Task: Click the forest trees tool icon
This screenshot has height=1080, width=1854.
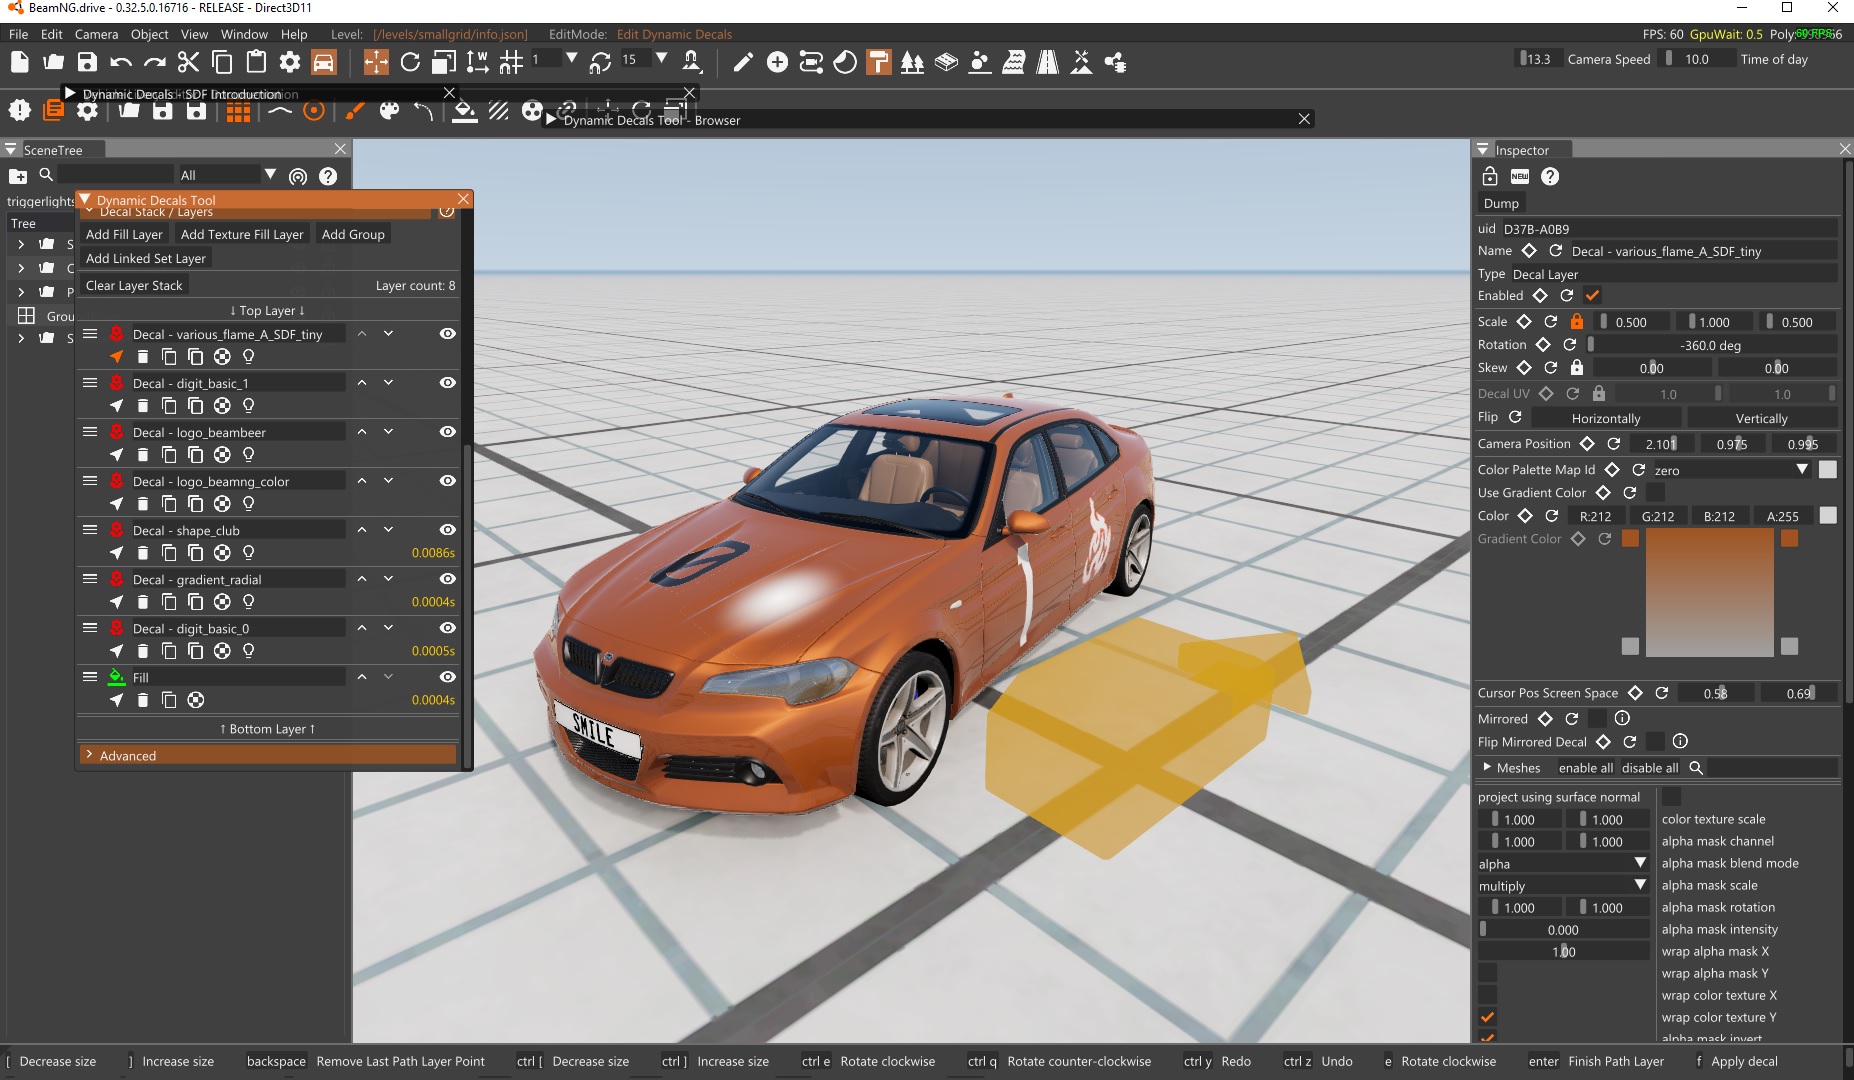Action: pyautogui.click(x=912, y=62)
